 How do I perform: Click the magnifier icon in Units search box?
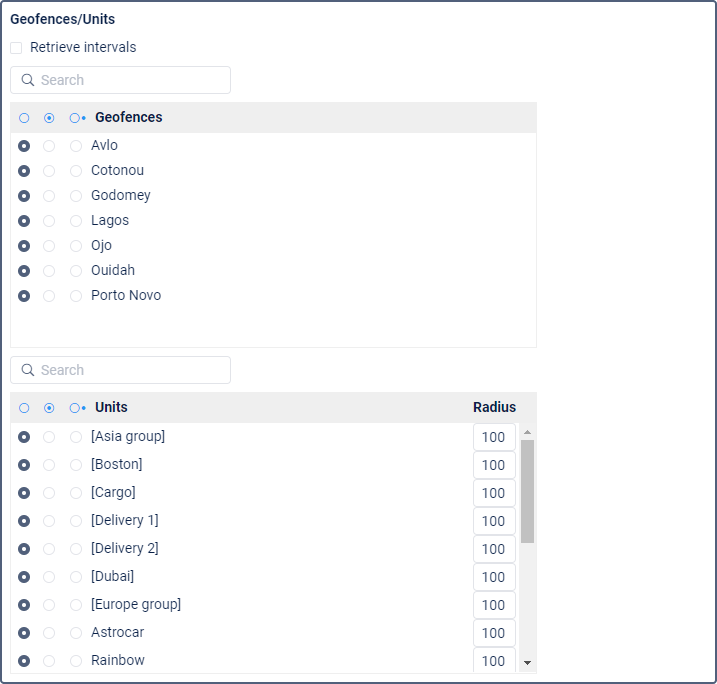coord(28,370)
